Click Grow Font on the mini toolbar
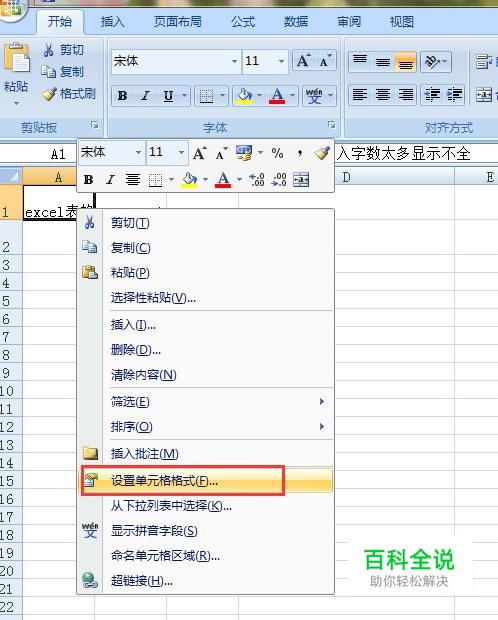The image size is (498, 620). (199, 153)
